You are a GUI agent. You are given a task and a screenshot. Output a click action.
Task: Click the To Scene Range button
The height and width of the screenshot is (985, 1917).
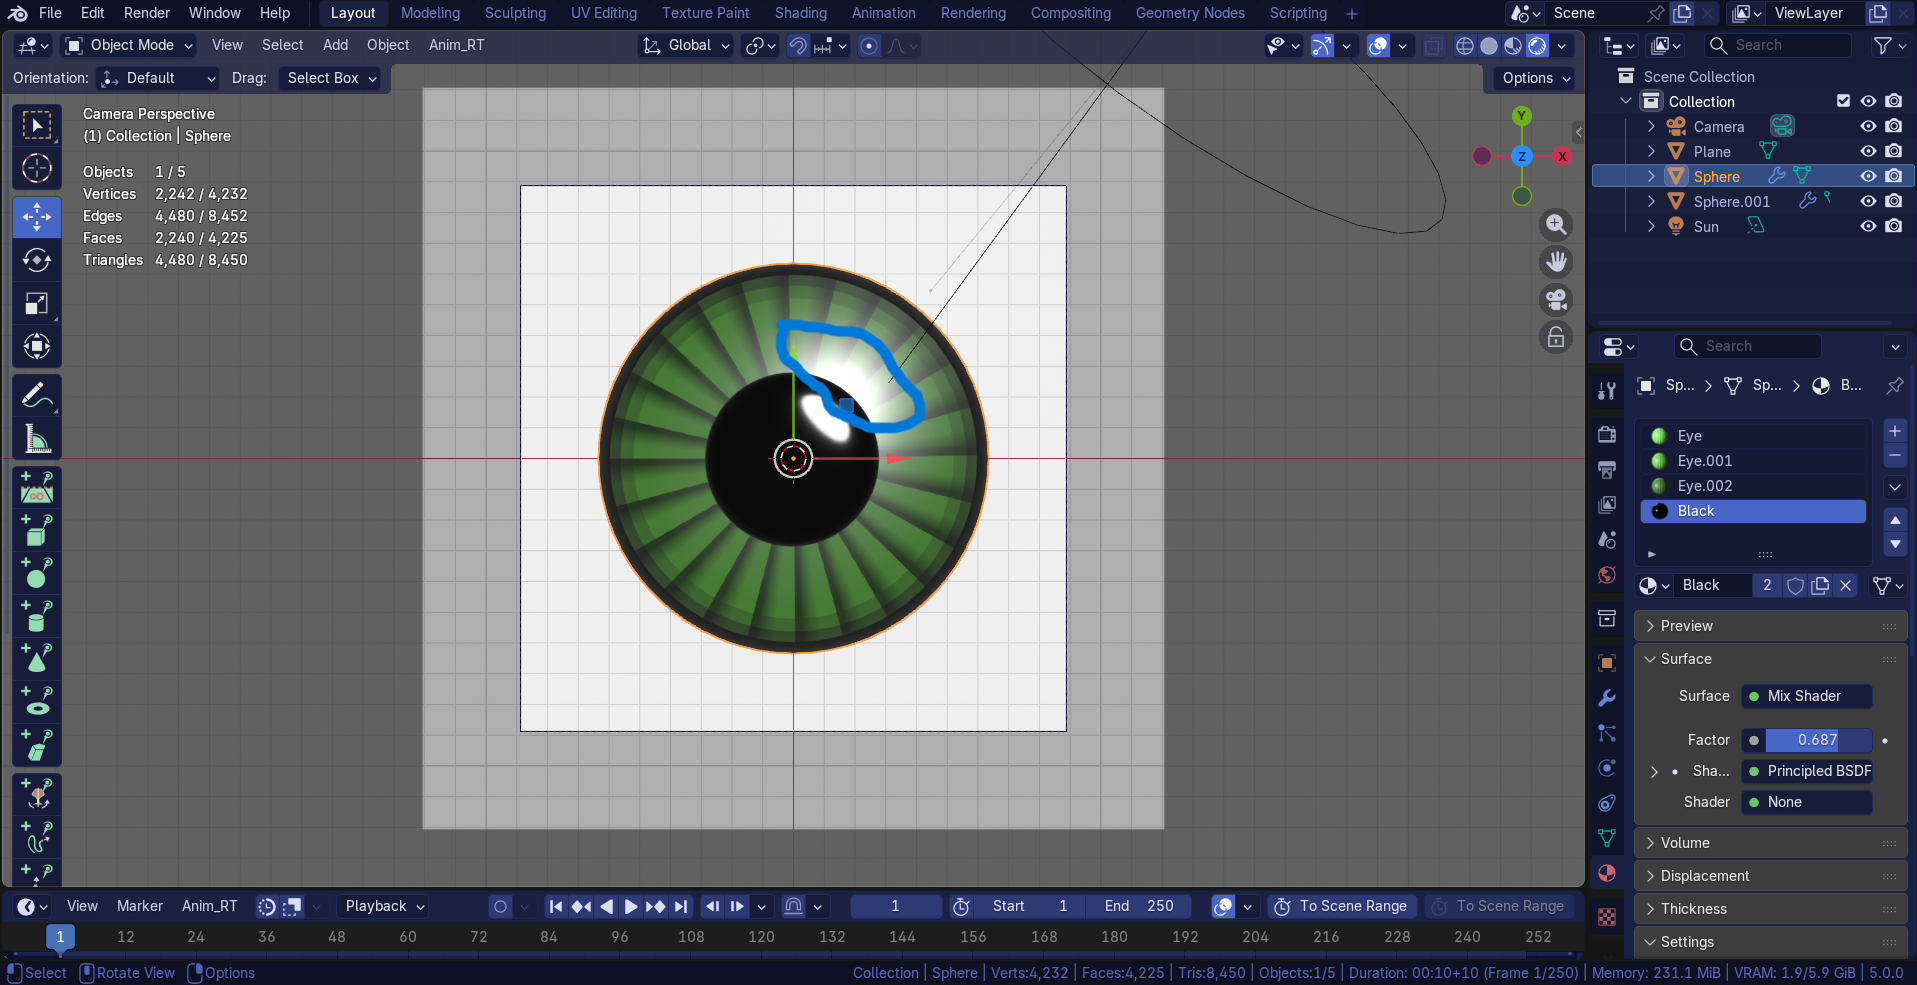coord(1342,906)
